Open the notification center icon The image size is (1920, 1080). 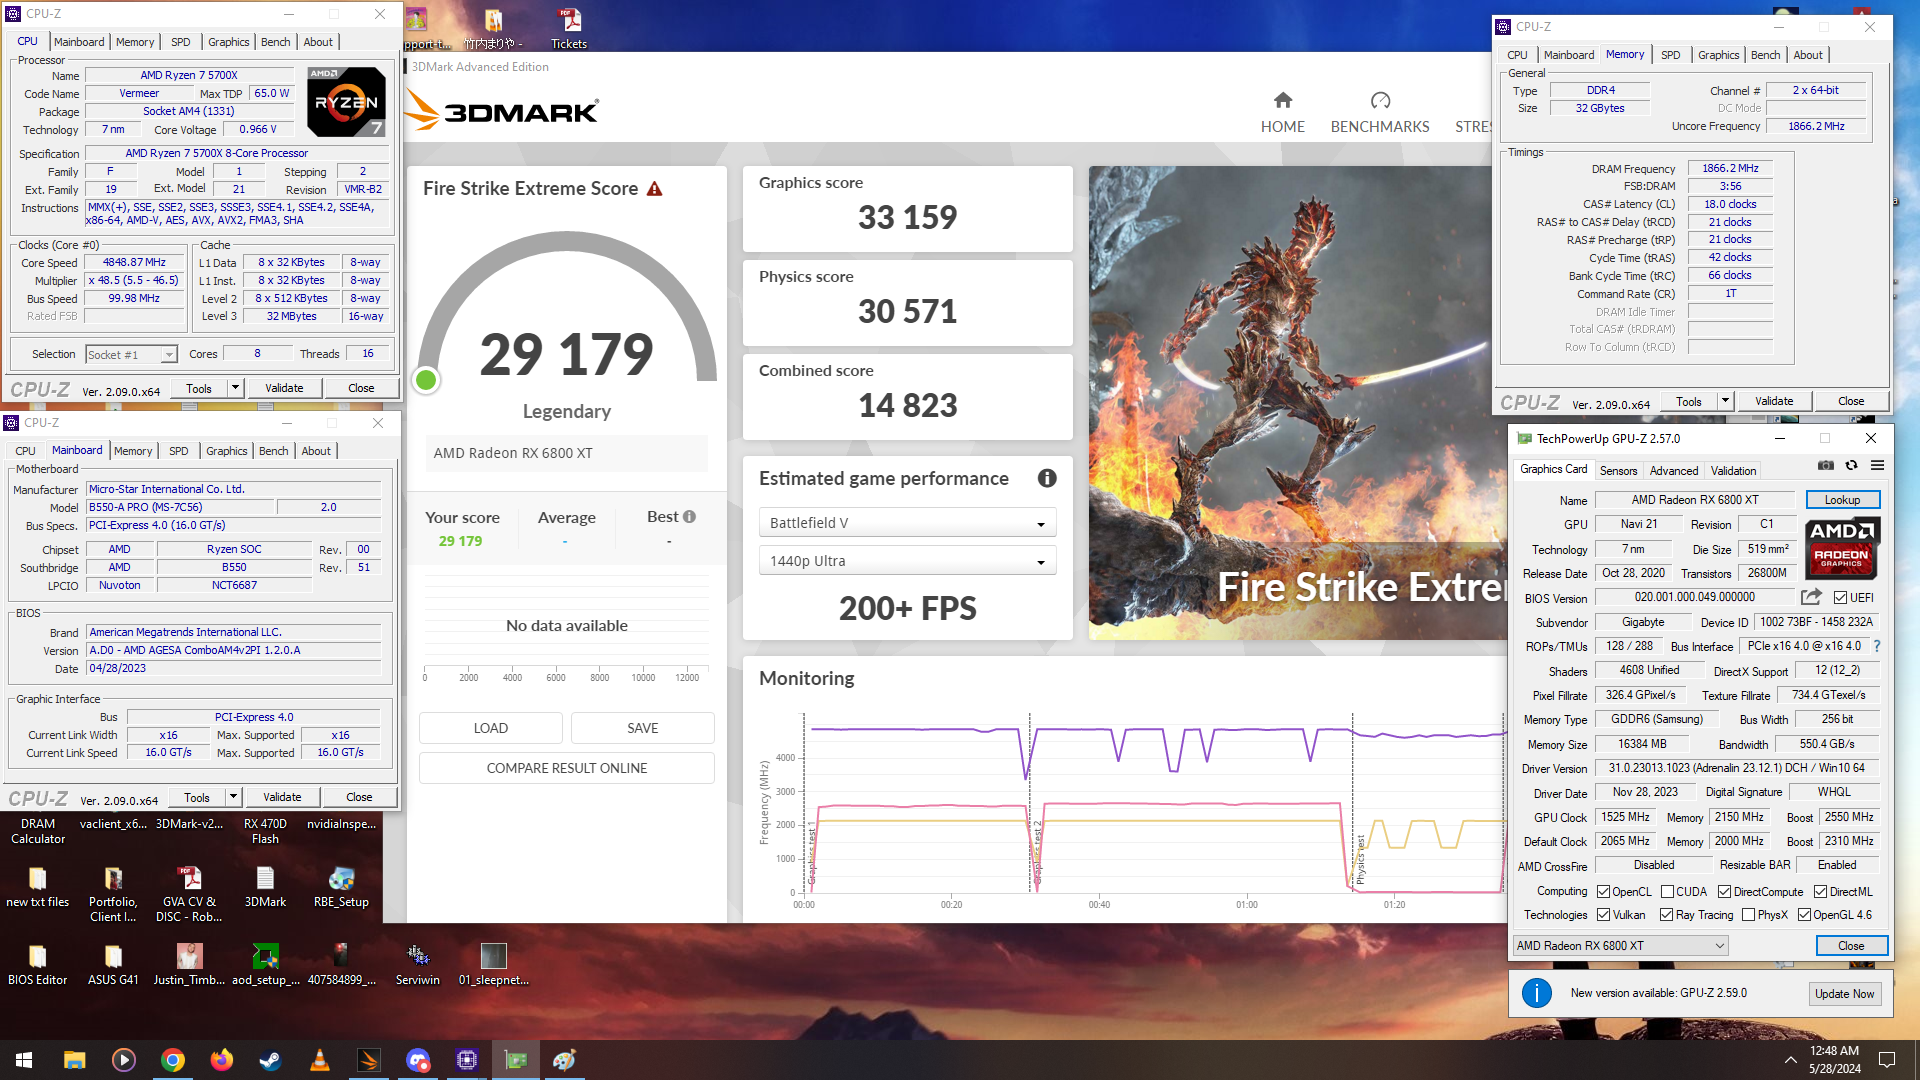coord(1886,1060)
